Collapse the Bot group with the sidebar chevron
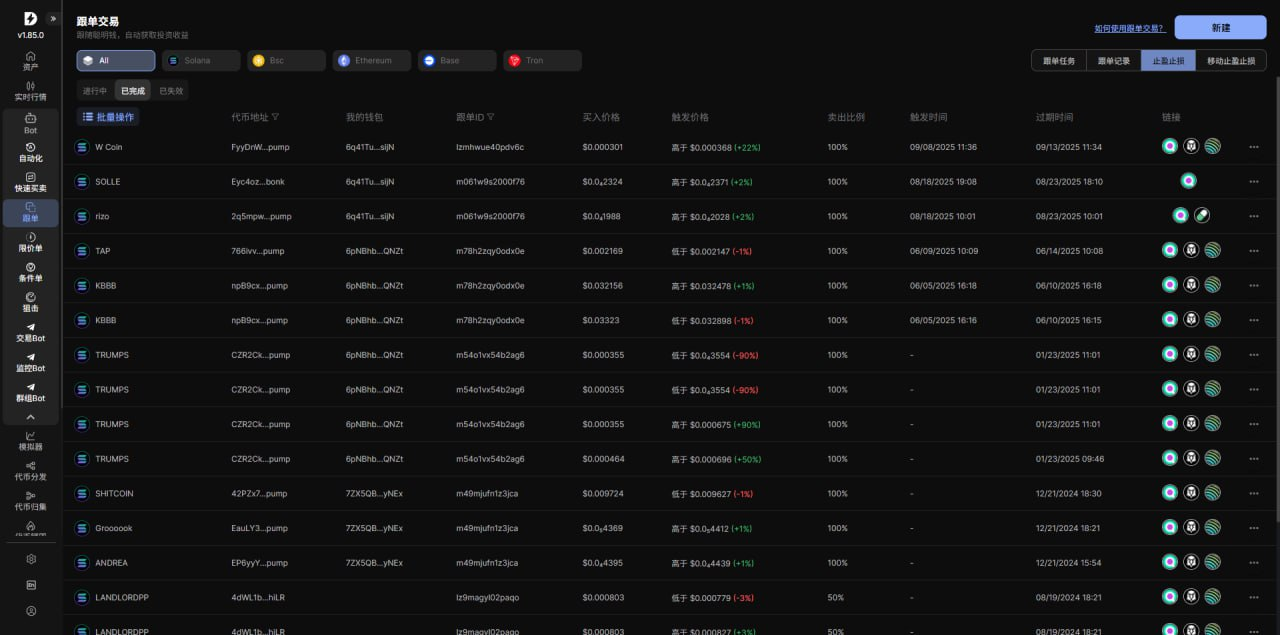The image size is (1280, 635). point(30,417)
